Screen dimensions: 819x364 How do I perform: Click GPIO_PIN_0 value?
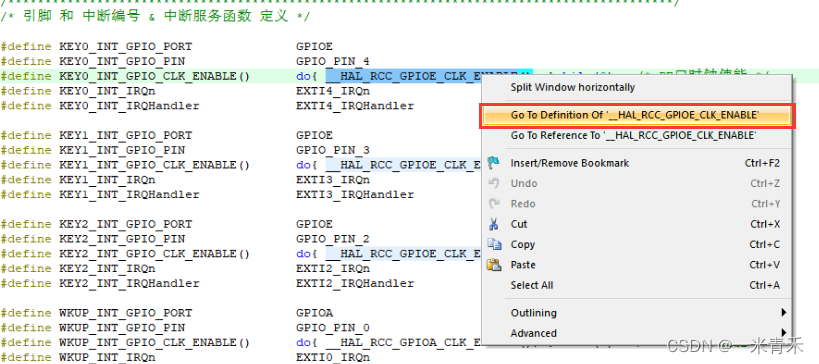(x=333, y=327)
